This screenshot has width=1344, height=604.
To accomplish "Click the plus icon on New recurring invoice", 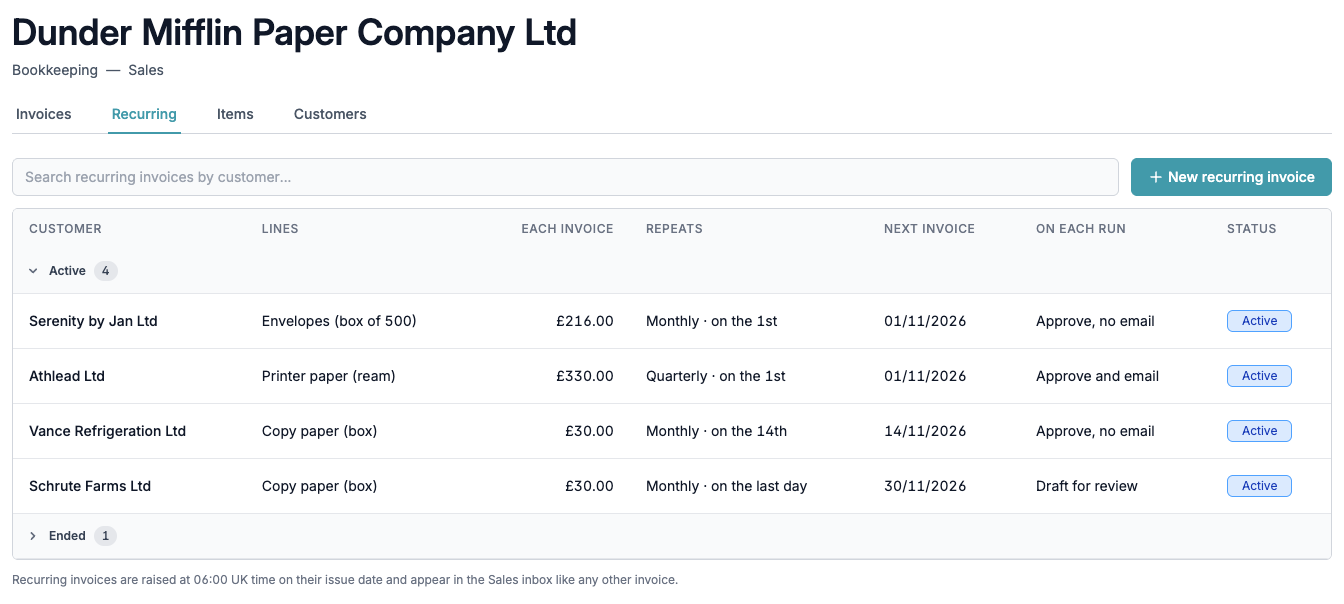I will coord(1156,177).
